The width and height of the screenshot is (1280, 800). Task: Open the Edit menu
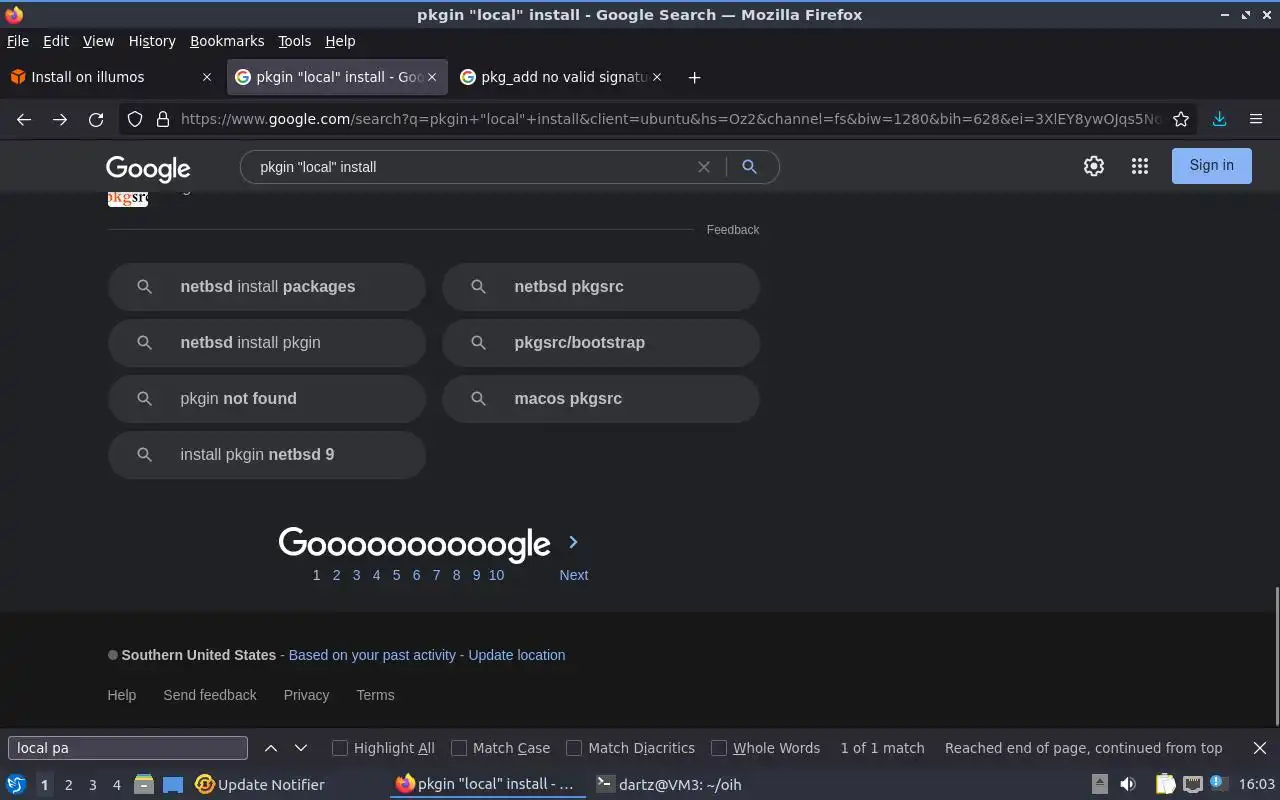[56, 41]
